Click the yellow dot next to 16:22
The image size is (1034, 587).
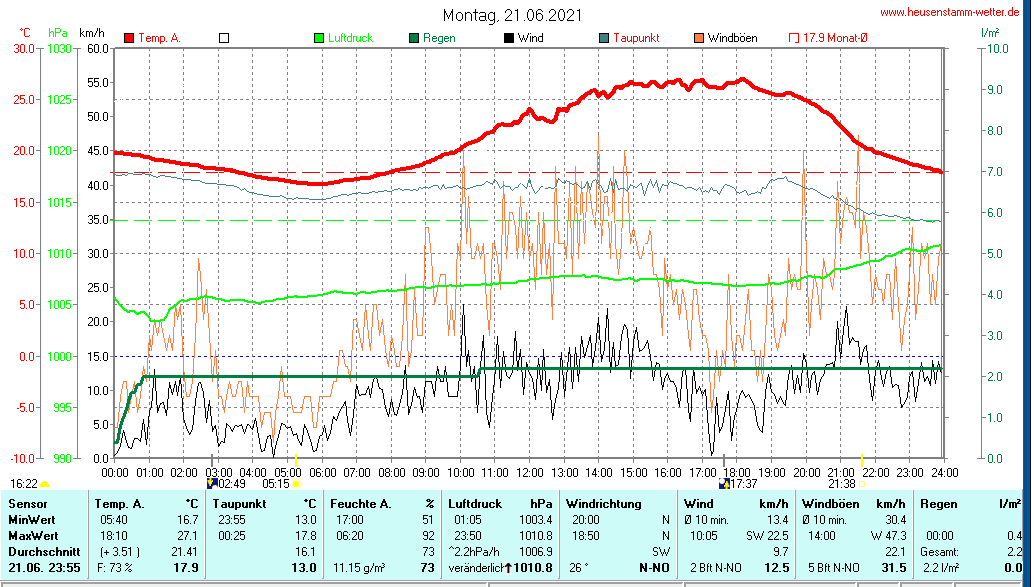44,484
